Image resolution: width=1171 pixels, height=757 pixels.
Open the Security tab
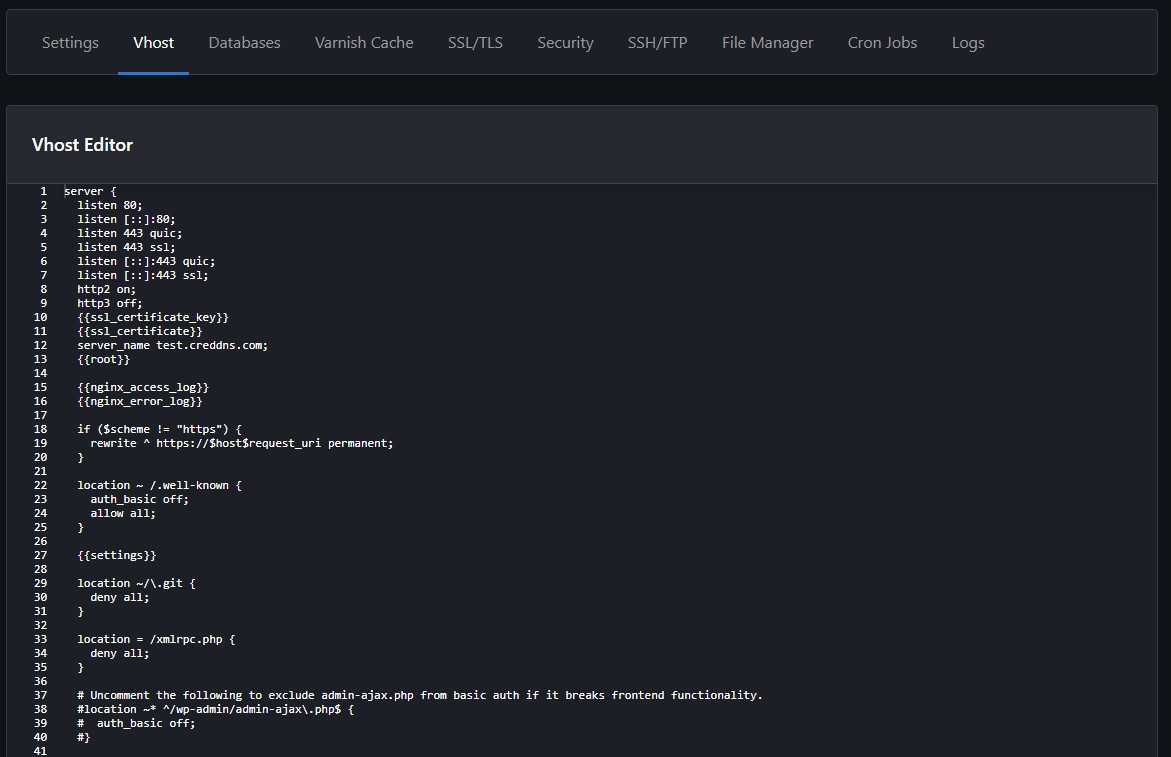click(565, 43)
